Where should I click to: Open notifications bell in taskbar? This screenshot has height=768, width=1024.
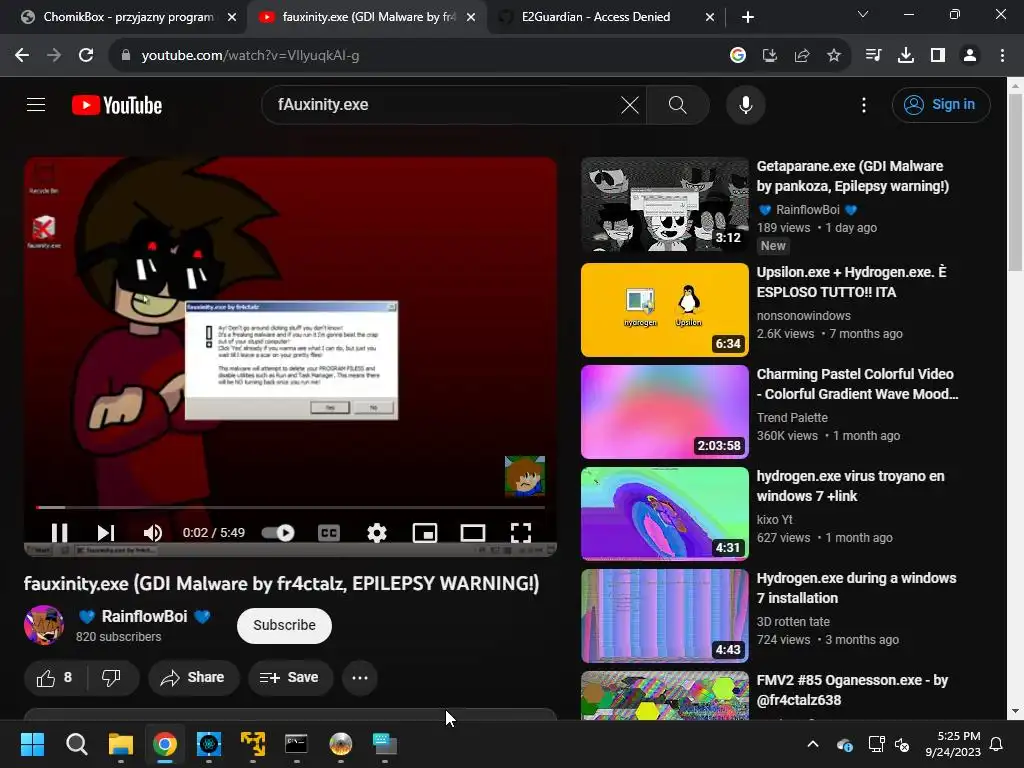point(997,744)
